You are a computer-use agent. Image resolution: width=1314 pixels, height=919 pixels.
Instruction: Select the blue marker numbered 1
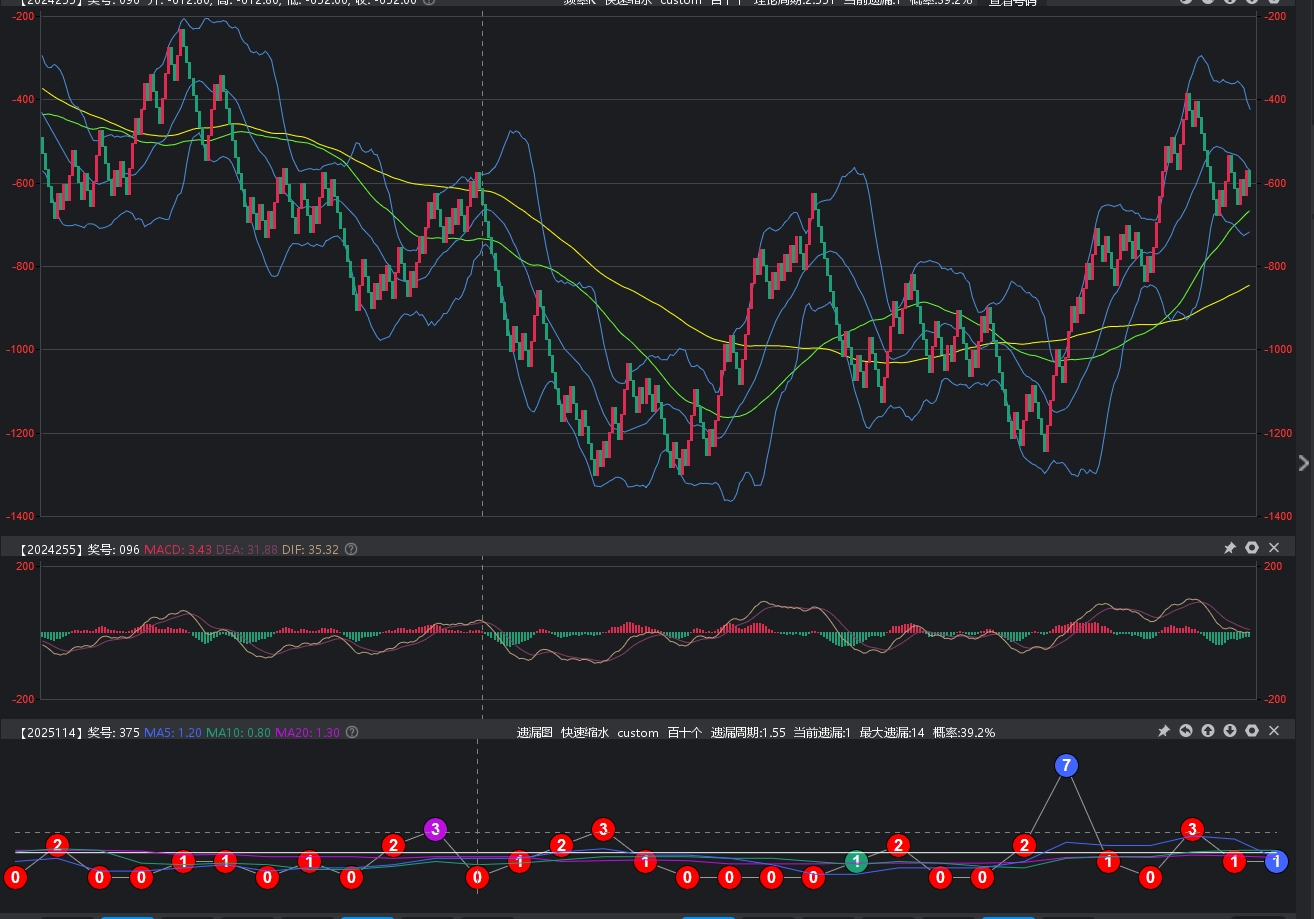[x=1276, y=861]
